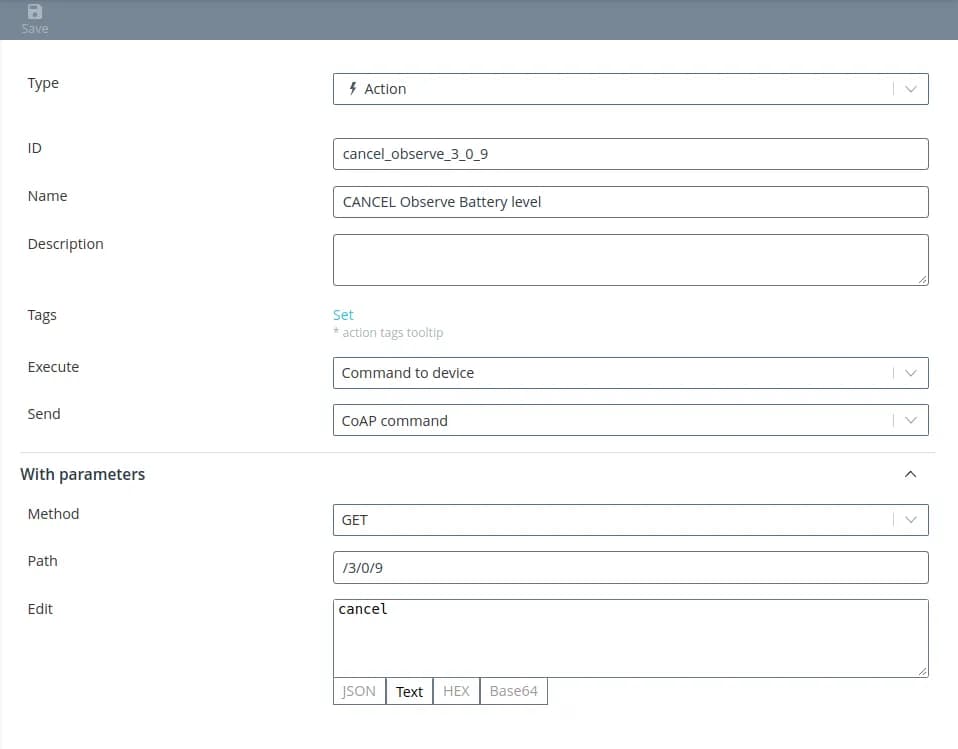958x749 pixels.
Task: Click the Description resize handle
Action: pyautogui.click(x=922, y=280)
